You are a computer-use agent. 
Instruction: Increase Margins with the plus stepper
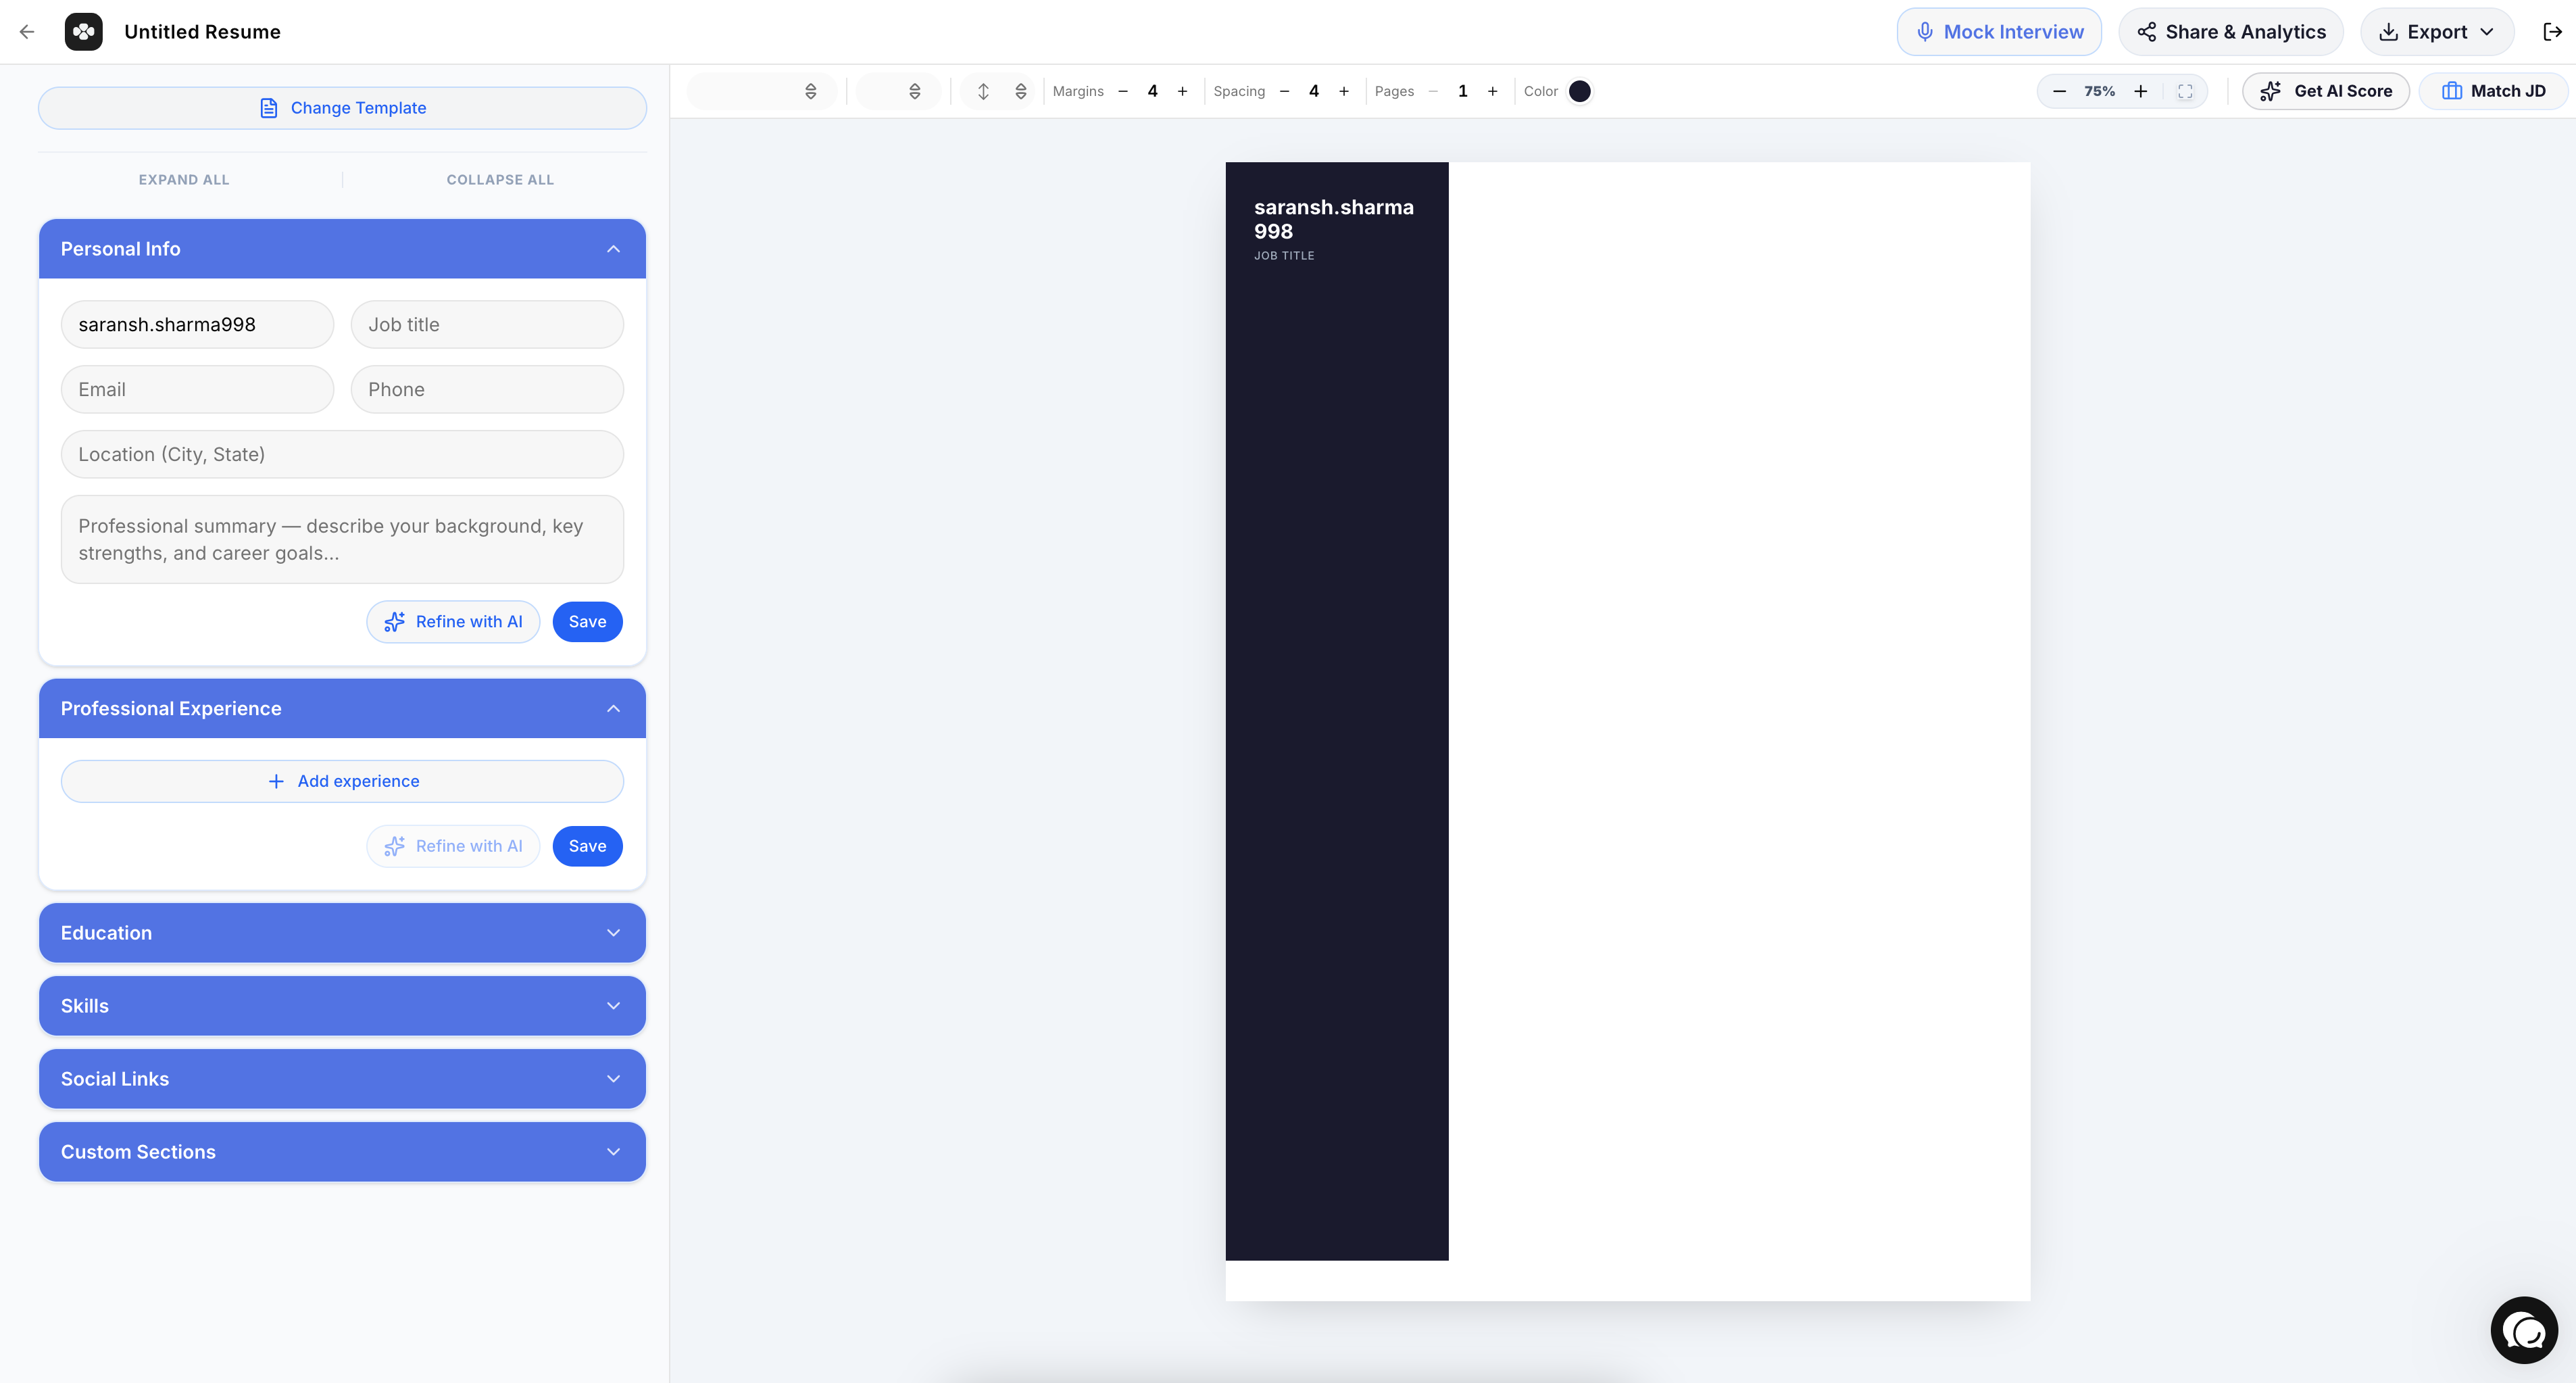point(1182,91)
